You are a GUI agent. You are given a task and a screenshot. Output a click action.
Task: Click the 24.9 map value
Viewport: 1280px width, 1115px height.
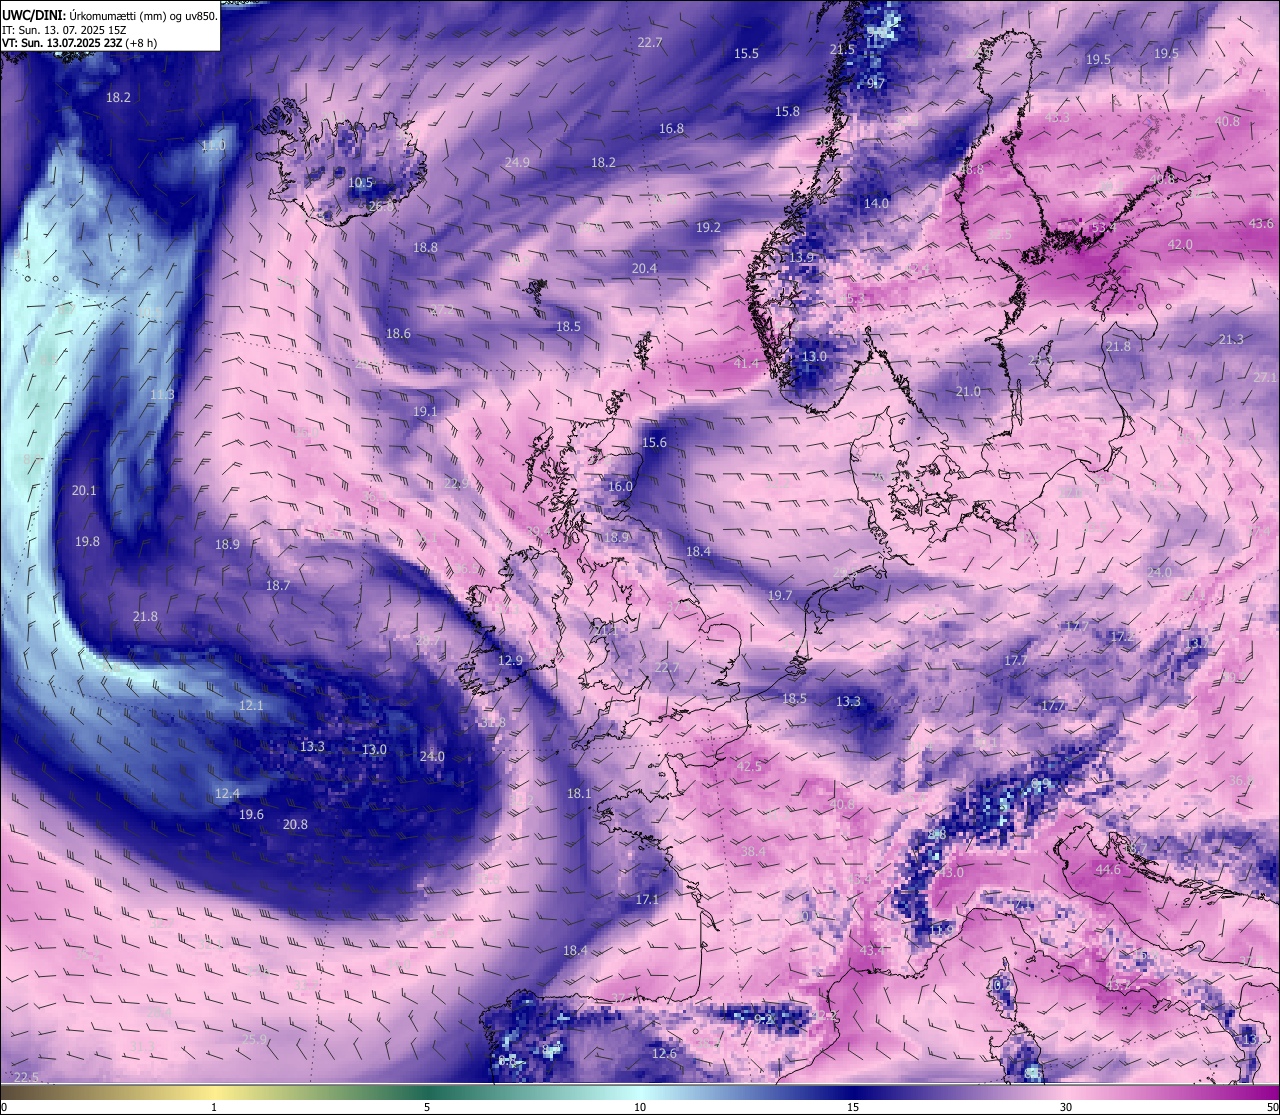point(517,162)
